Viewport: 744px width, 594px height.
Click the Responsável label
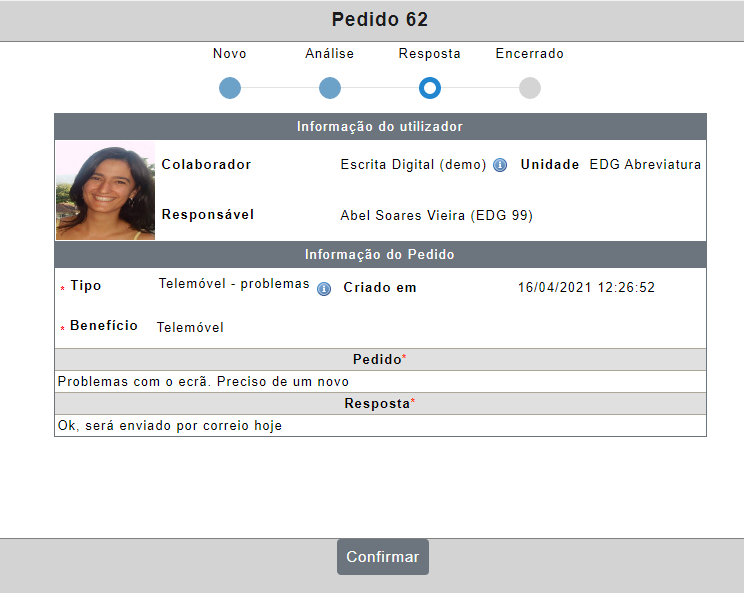pos(208,214)
